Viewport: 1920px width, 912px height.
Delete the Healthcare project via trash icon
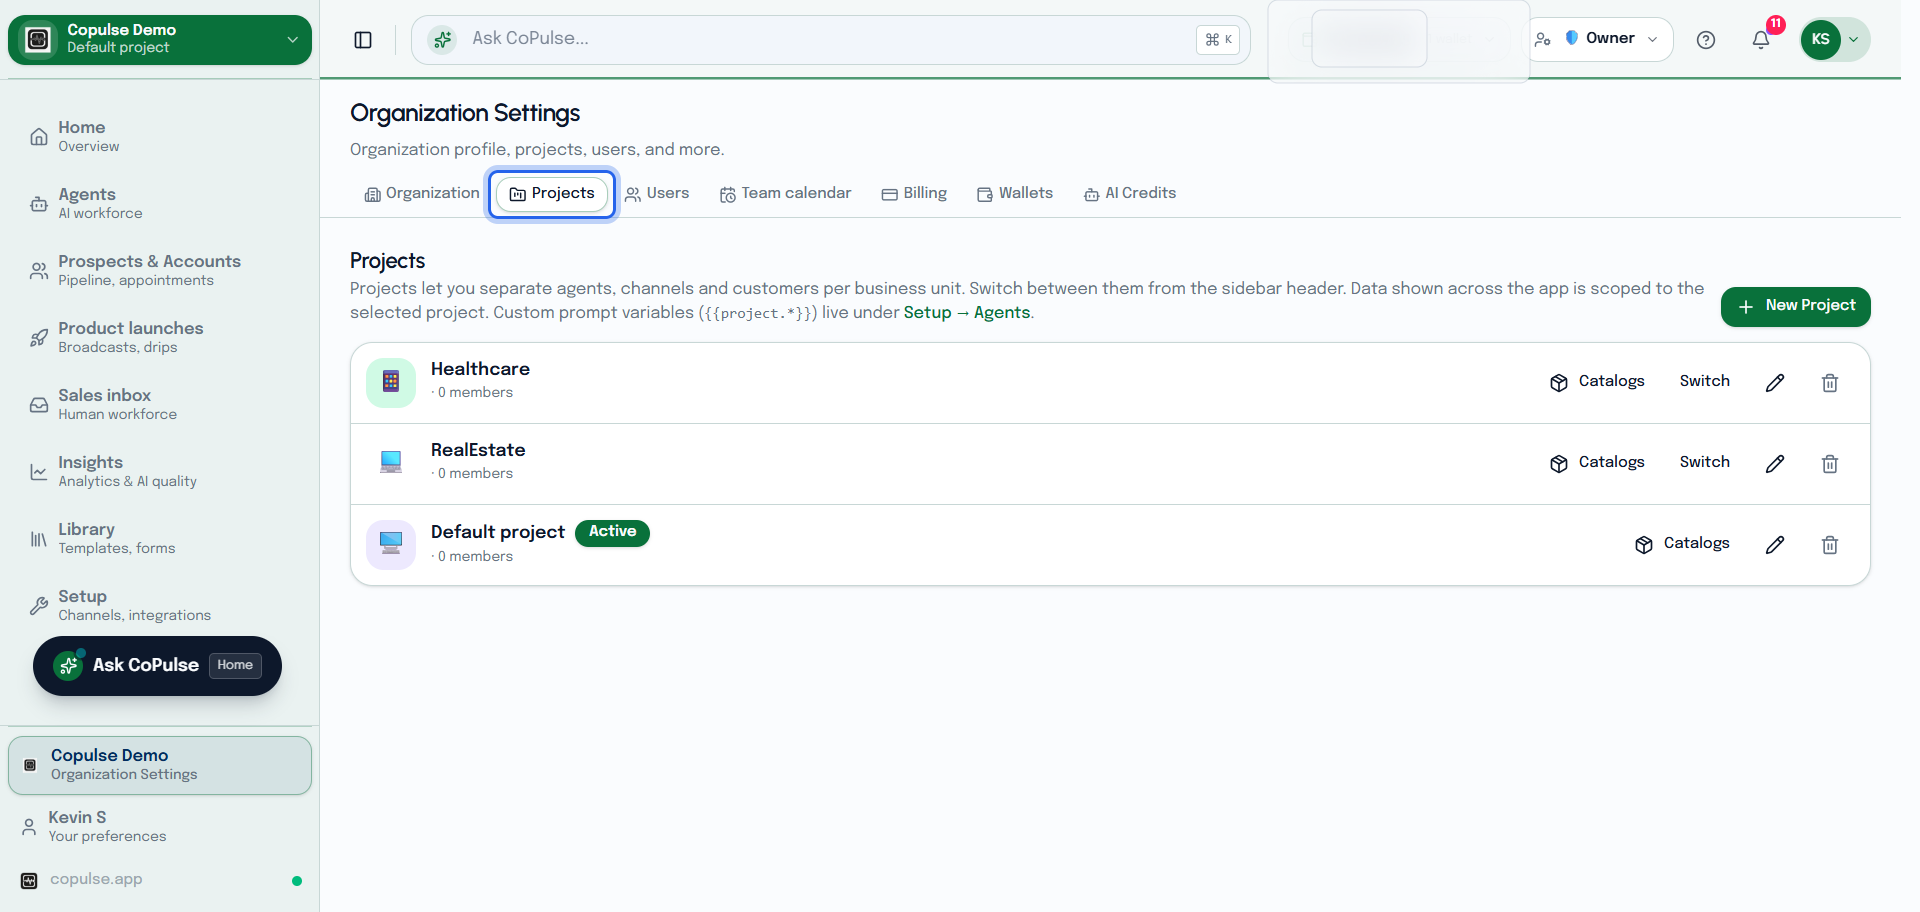tap(1830, 383)
